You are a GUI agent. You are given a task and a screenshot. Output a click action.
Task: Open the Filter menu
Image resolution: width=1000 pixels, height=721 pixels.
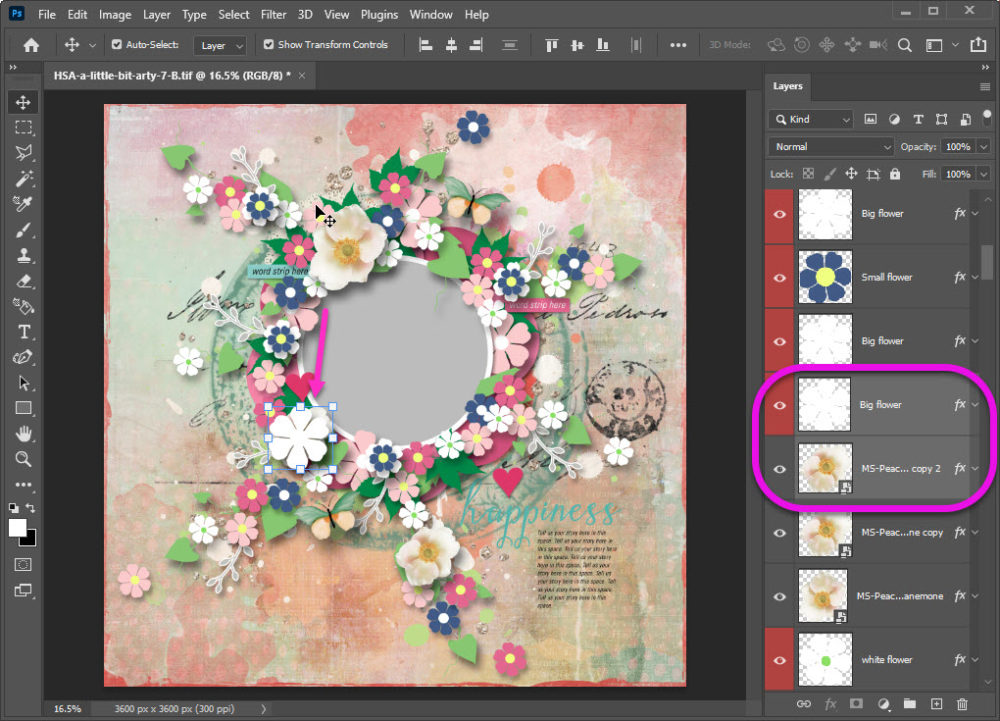click(273, 14)
